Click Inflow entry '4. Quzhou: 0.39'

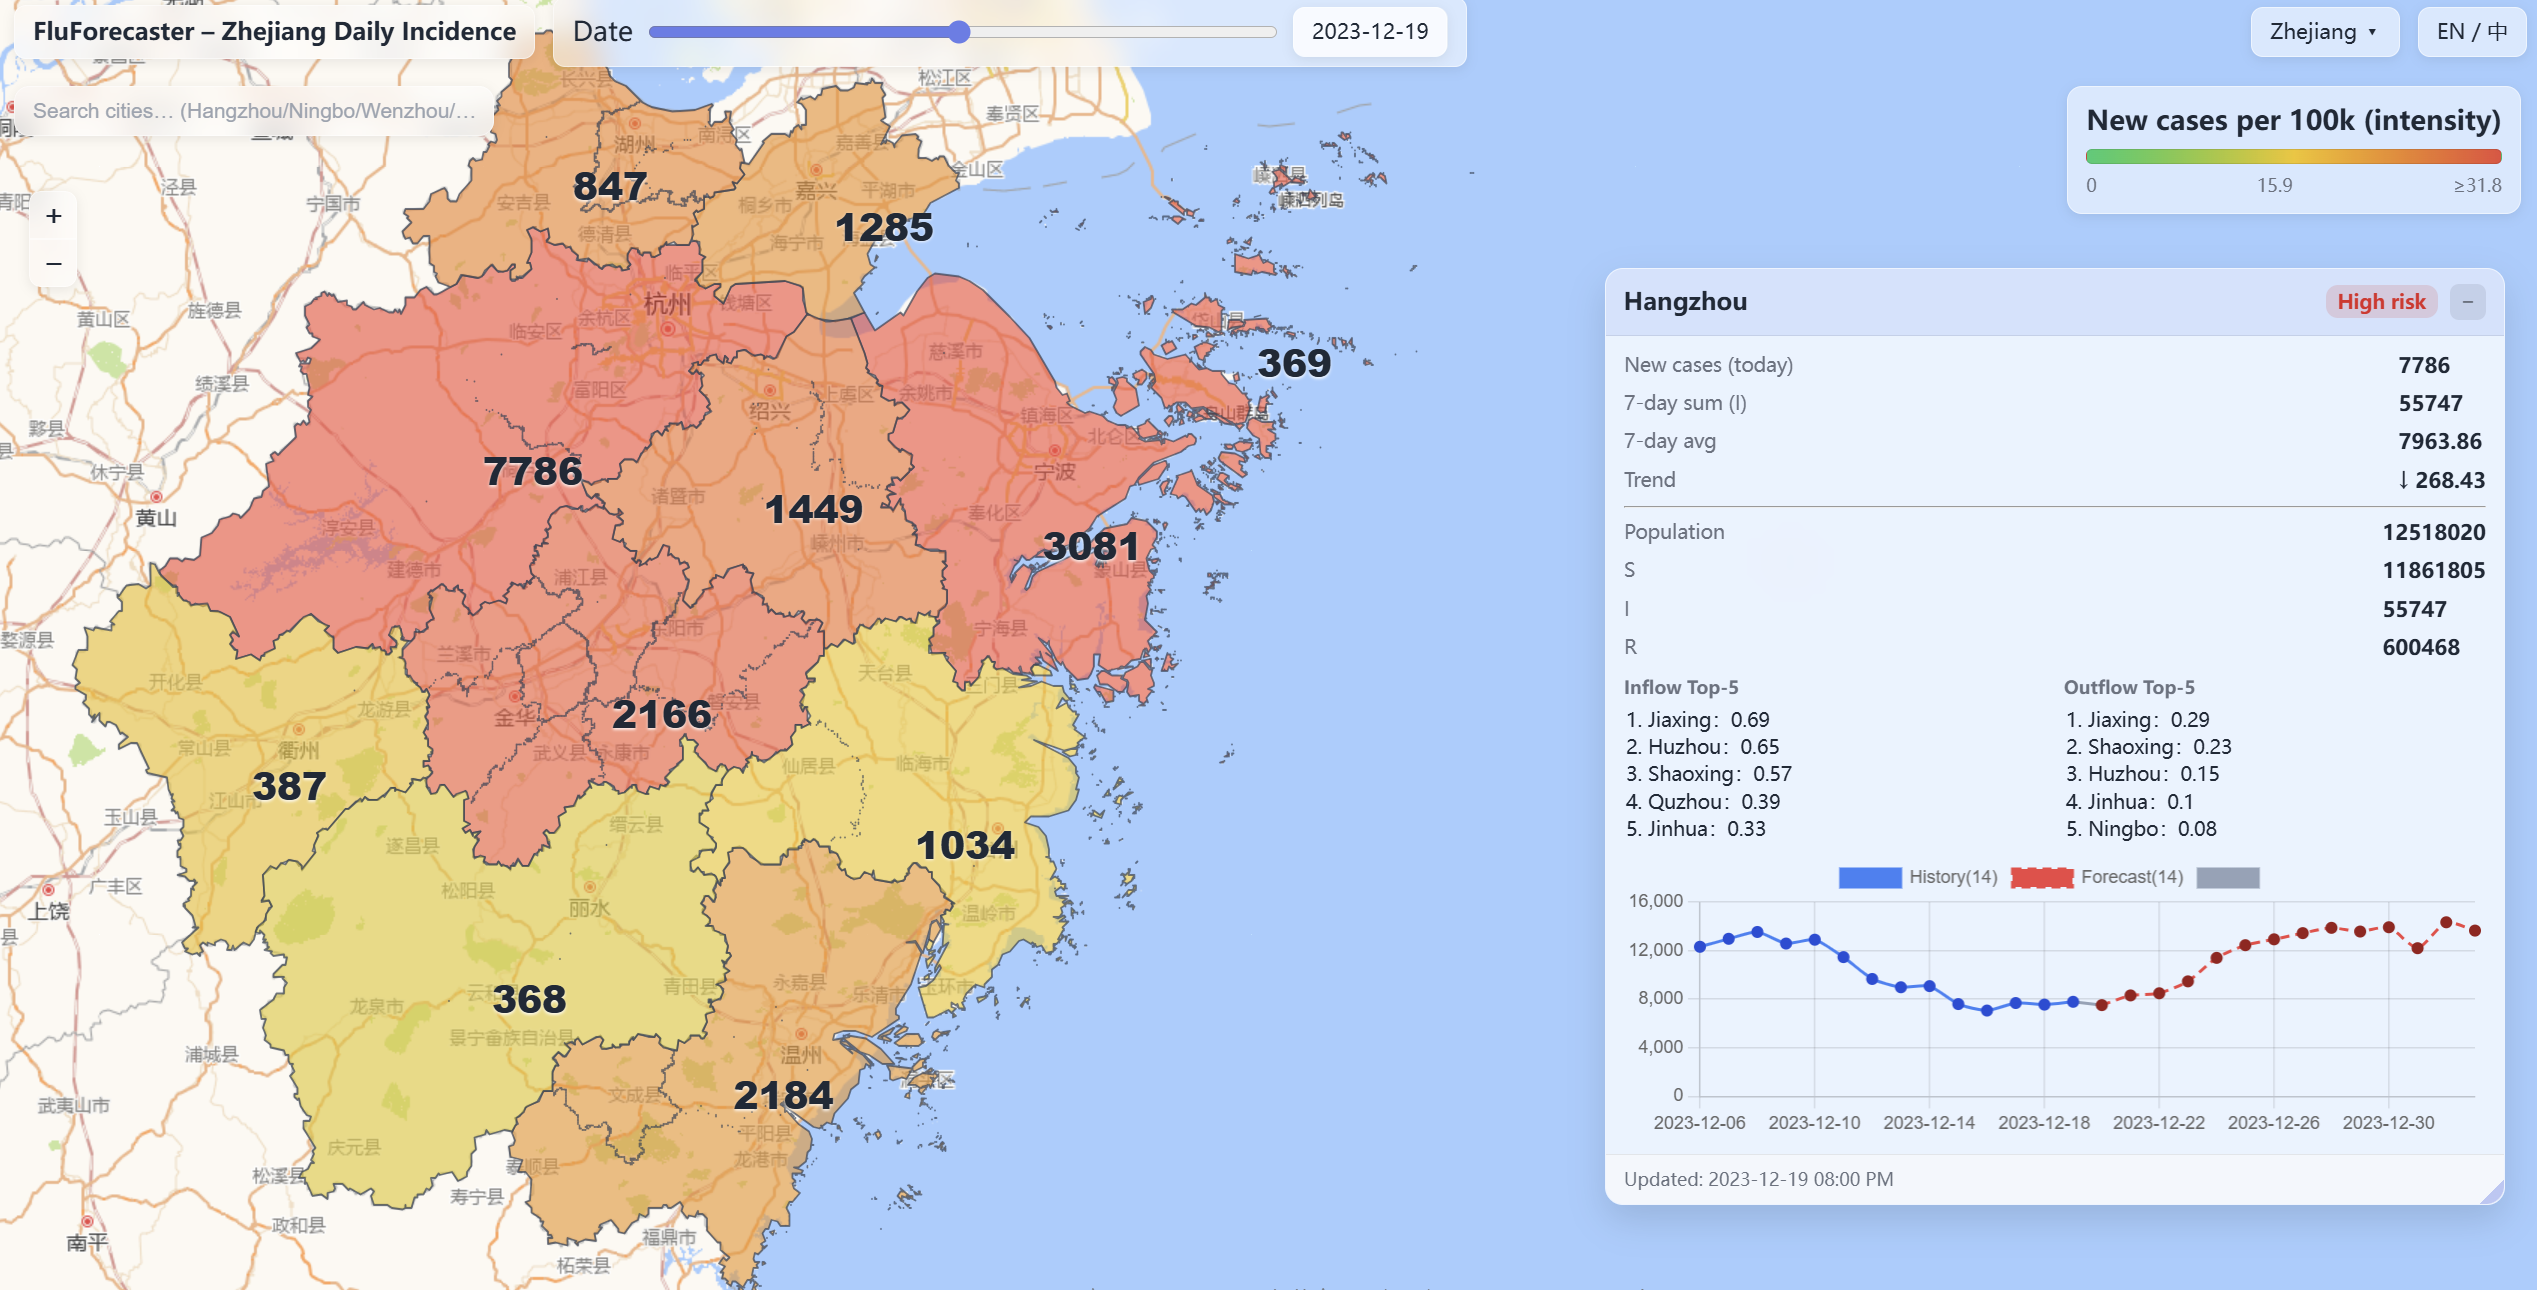[x=1703, y=802]
